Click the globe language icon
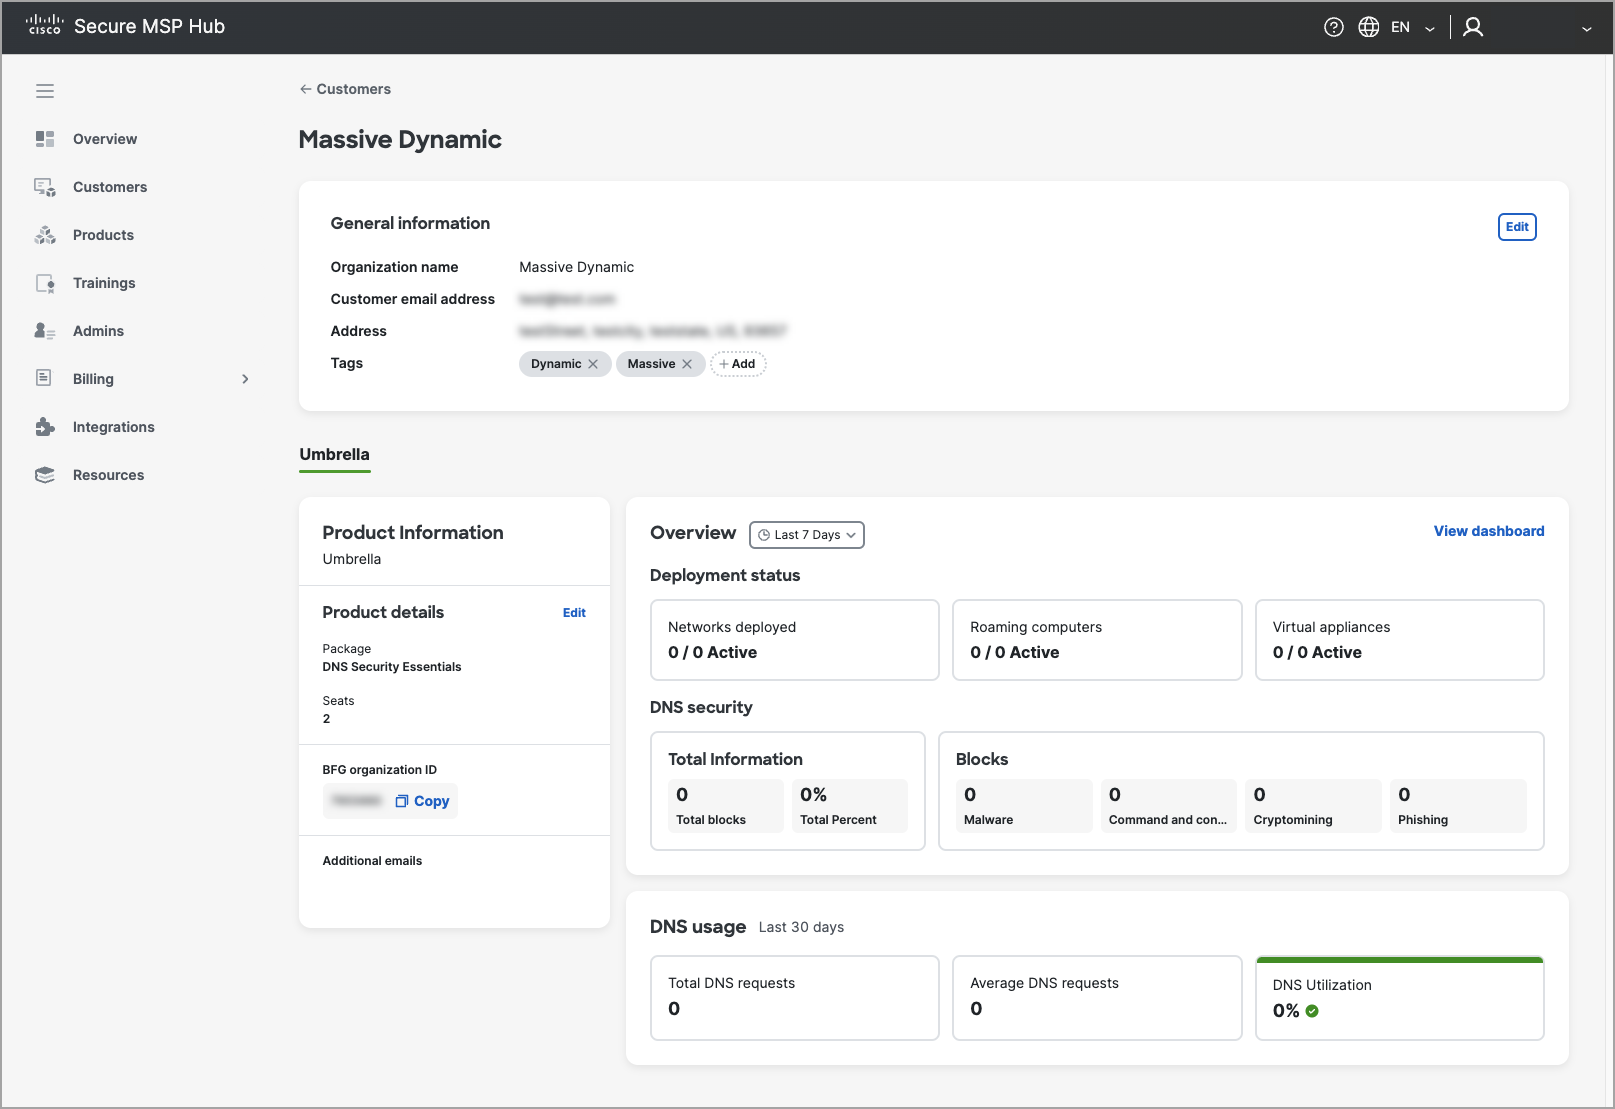Image resolution: width=1615 pixels, height=1109 pixels. tap(1369, 27)
